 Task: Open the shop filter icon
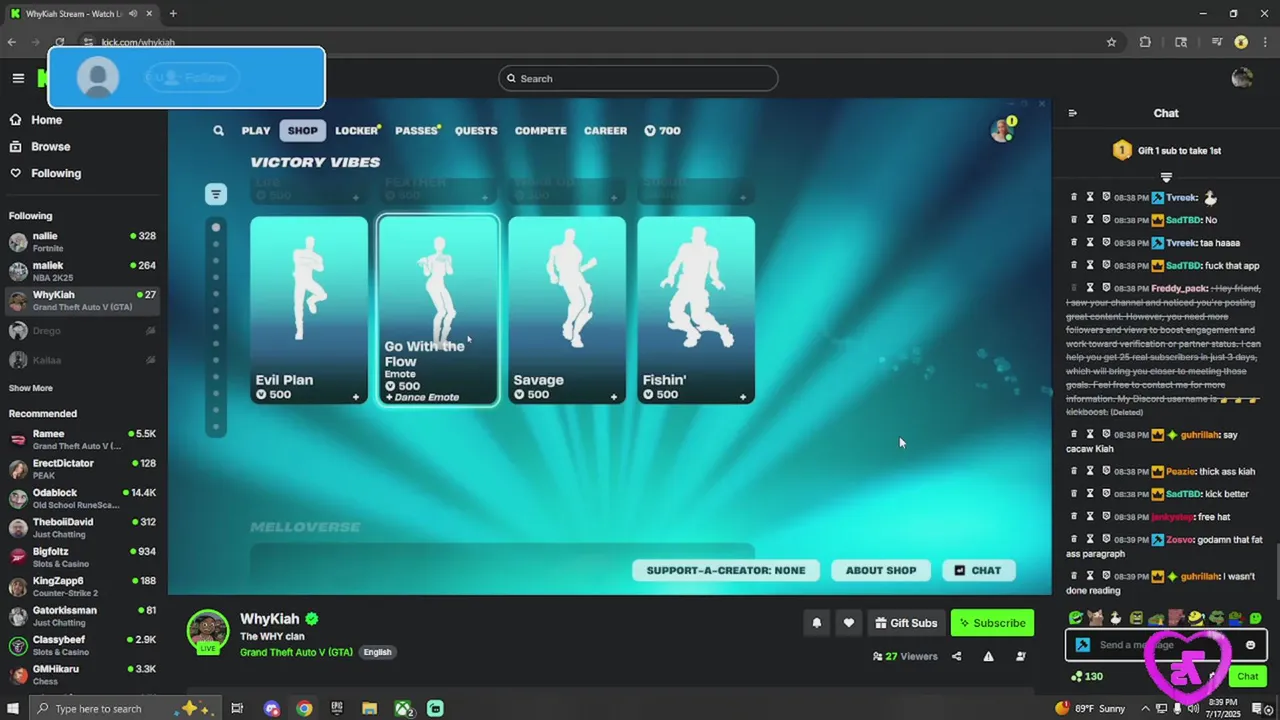click(216, 194)
